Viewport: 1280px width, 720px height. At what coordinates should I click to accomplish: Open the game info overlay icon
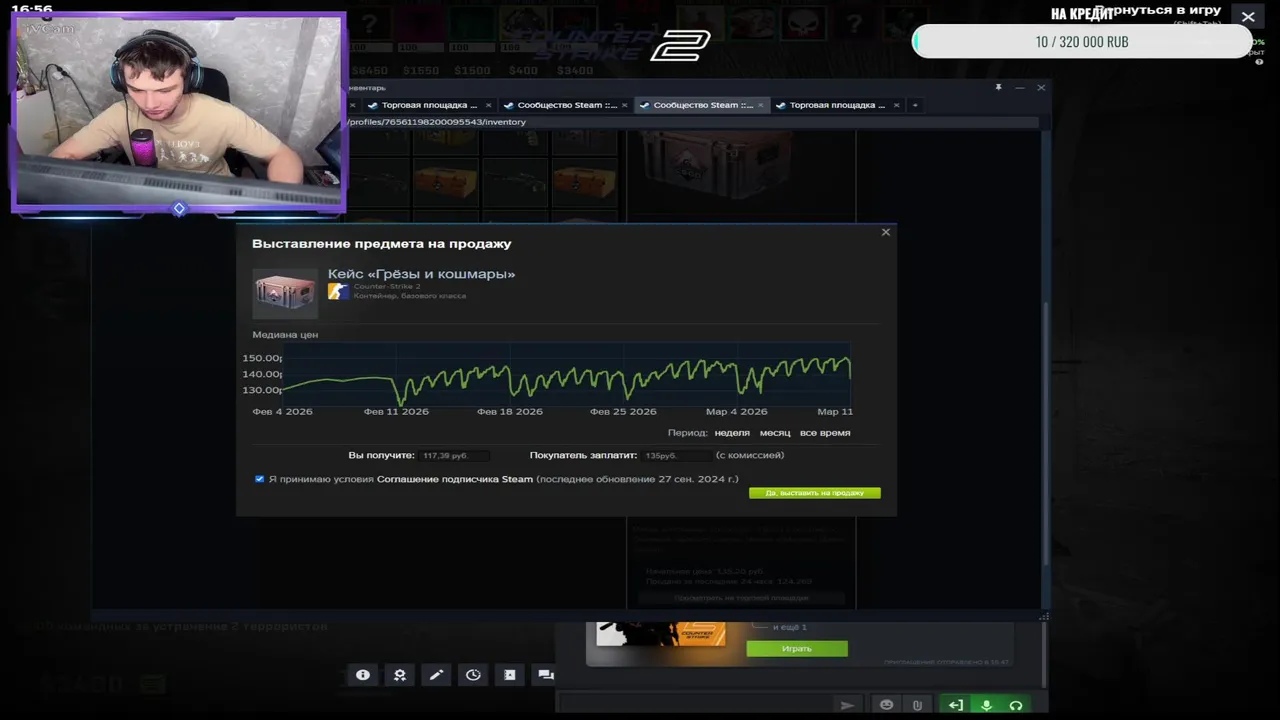pyautogui.click(x=363, y=675)
